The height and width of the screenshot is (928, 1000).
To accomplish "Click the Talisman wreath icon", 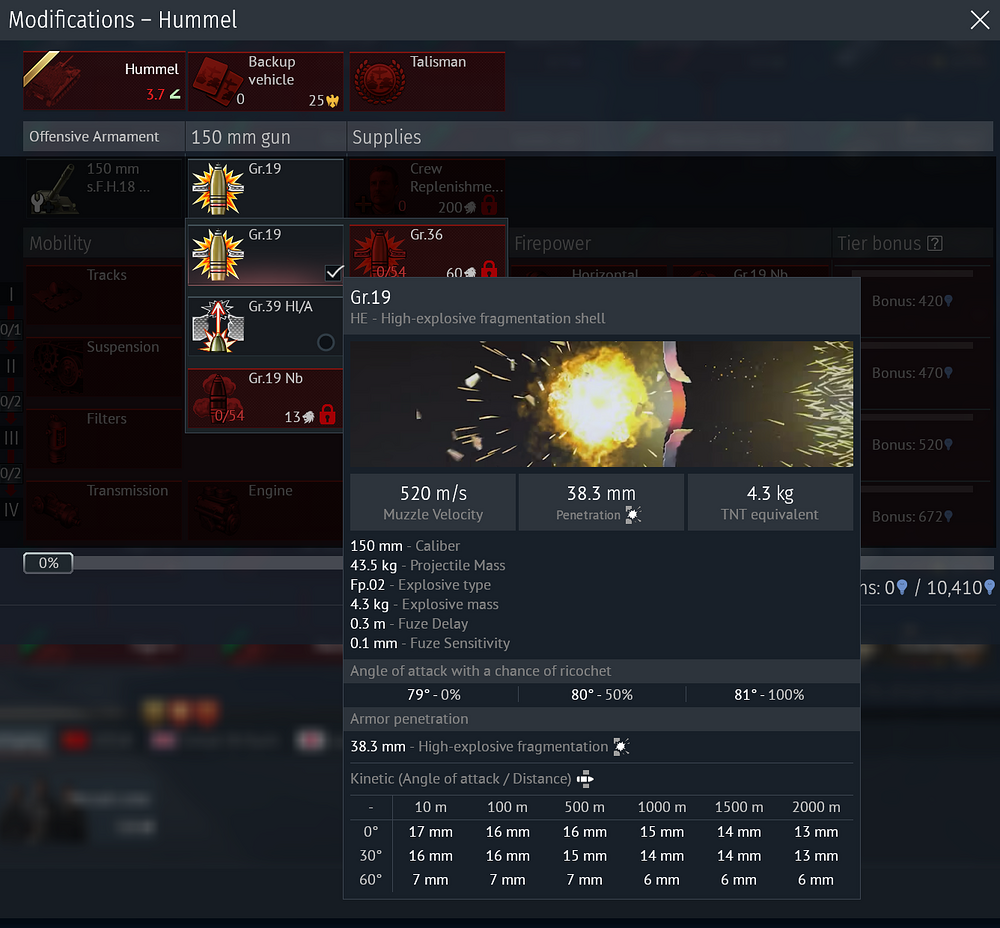I will point(379,81).
